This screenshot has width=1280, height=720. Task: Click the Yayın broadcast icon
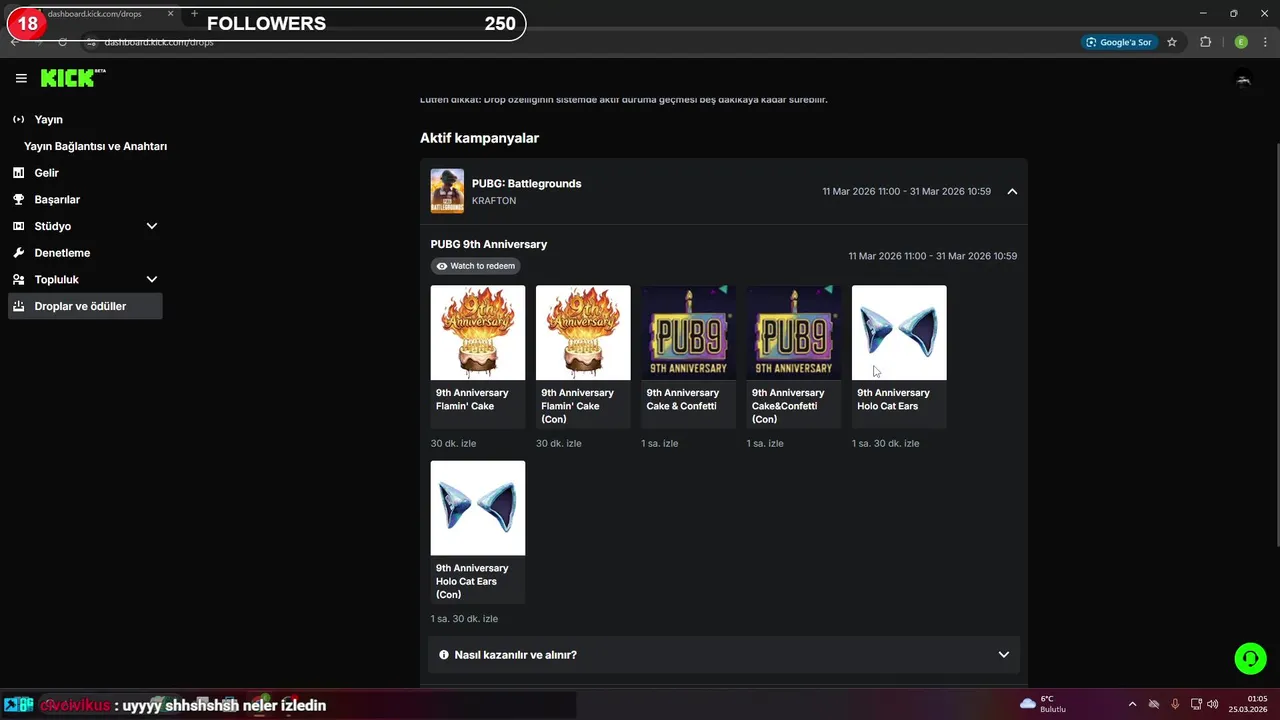click(18, 119)
